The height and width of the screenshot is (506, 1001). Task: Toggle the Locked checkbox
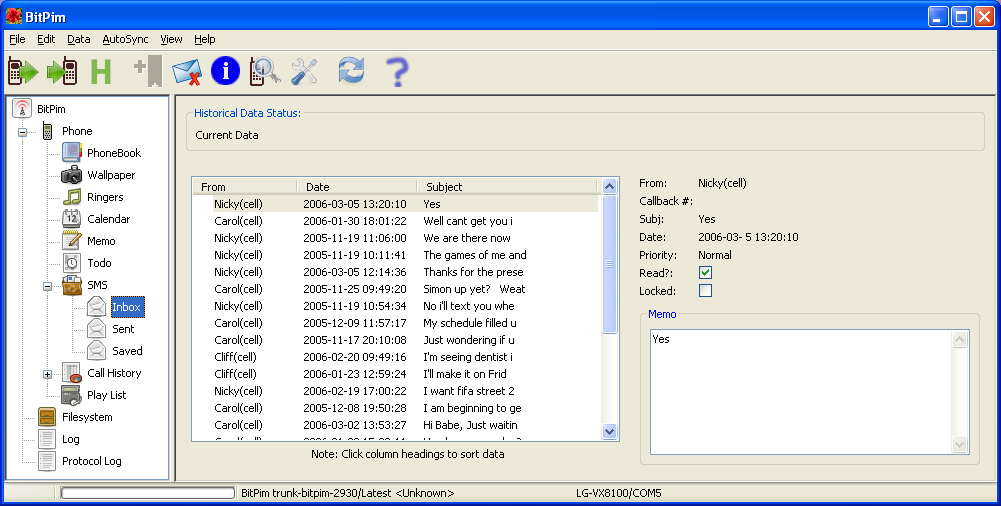point(705,291)
